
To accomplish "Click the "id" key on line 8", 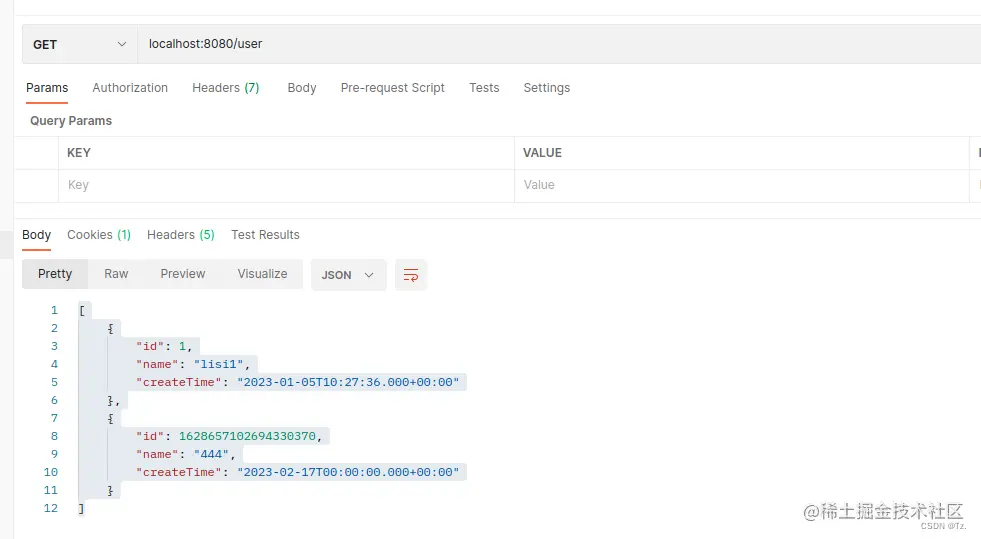I will [x=150, y=436].
